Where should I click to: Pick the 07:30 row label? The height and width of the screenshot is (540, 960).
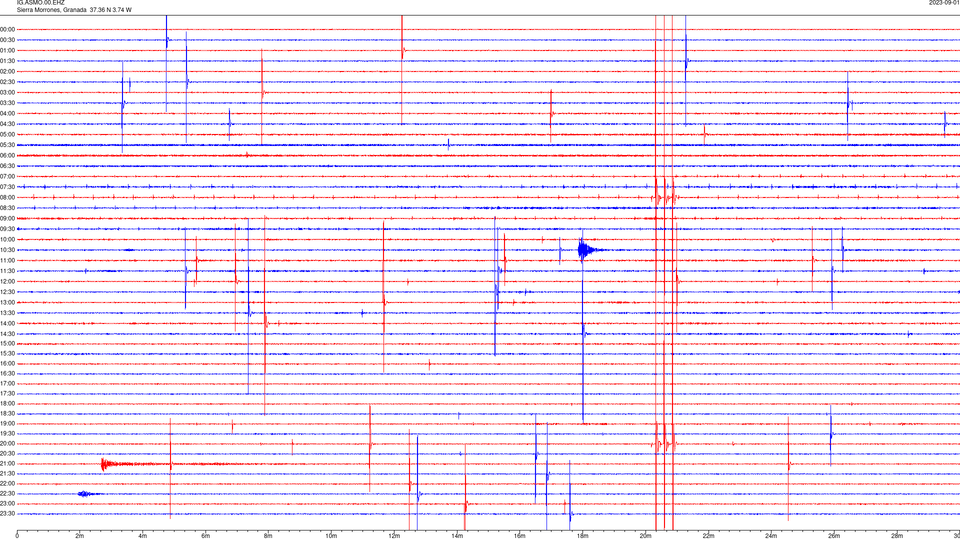(x=8, y=187)
